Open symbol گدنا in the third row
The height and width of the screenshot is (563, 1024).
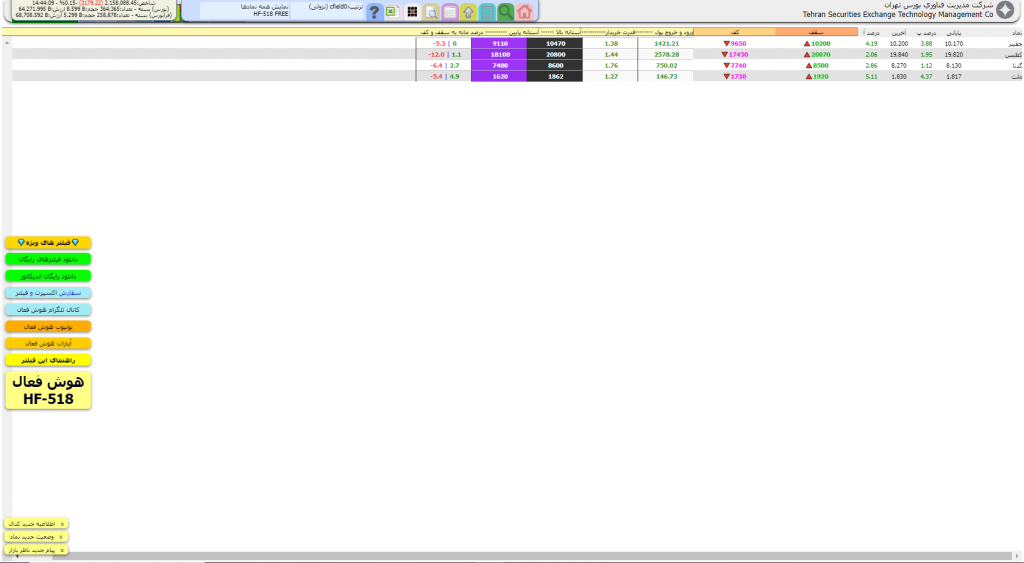point(1017,66)
